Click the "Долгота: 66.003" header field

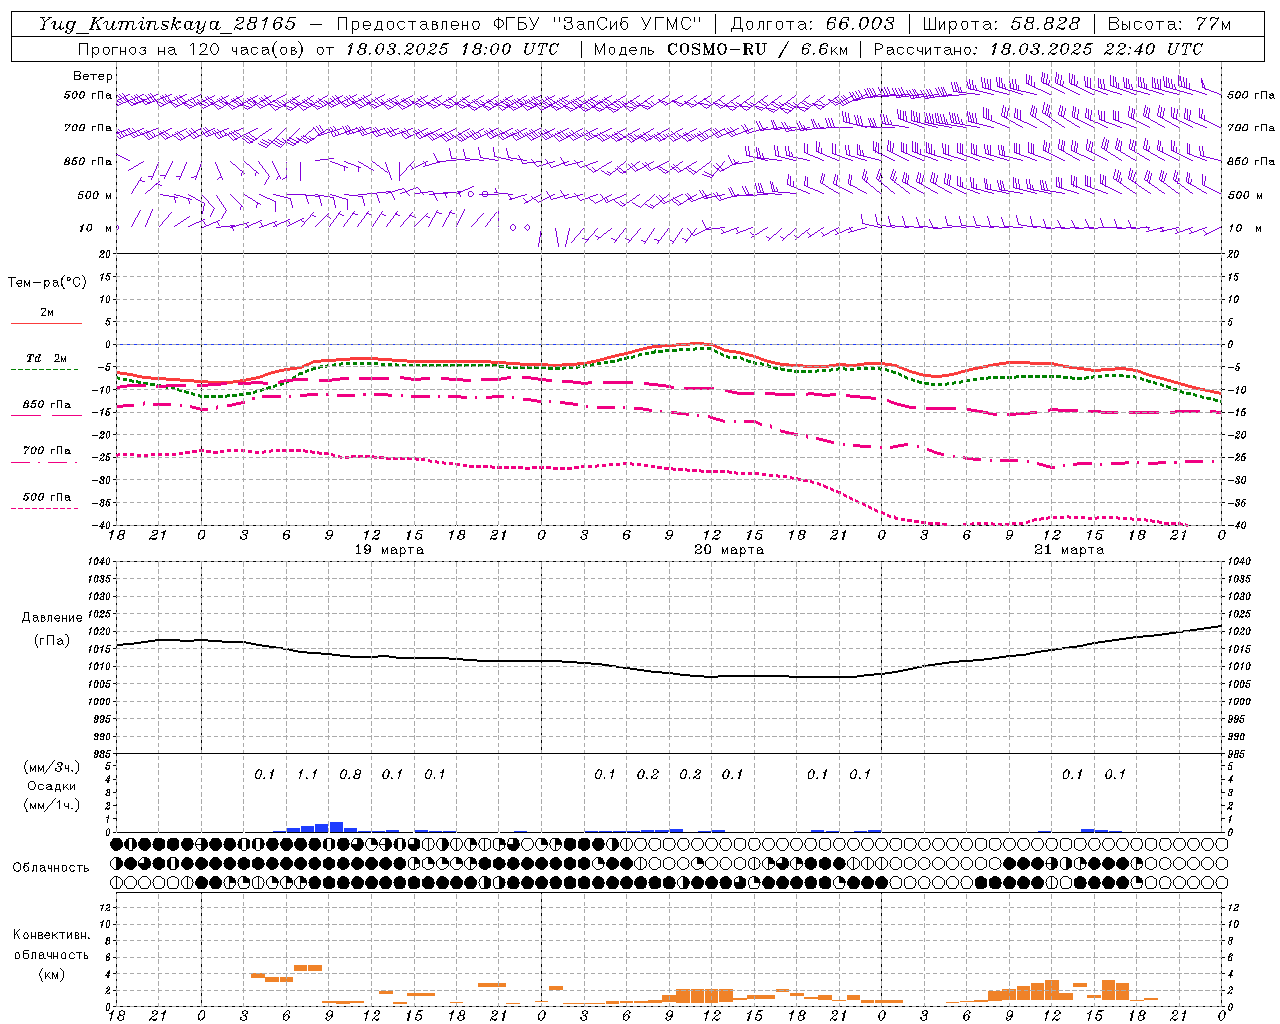pos(812,24)
